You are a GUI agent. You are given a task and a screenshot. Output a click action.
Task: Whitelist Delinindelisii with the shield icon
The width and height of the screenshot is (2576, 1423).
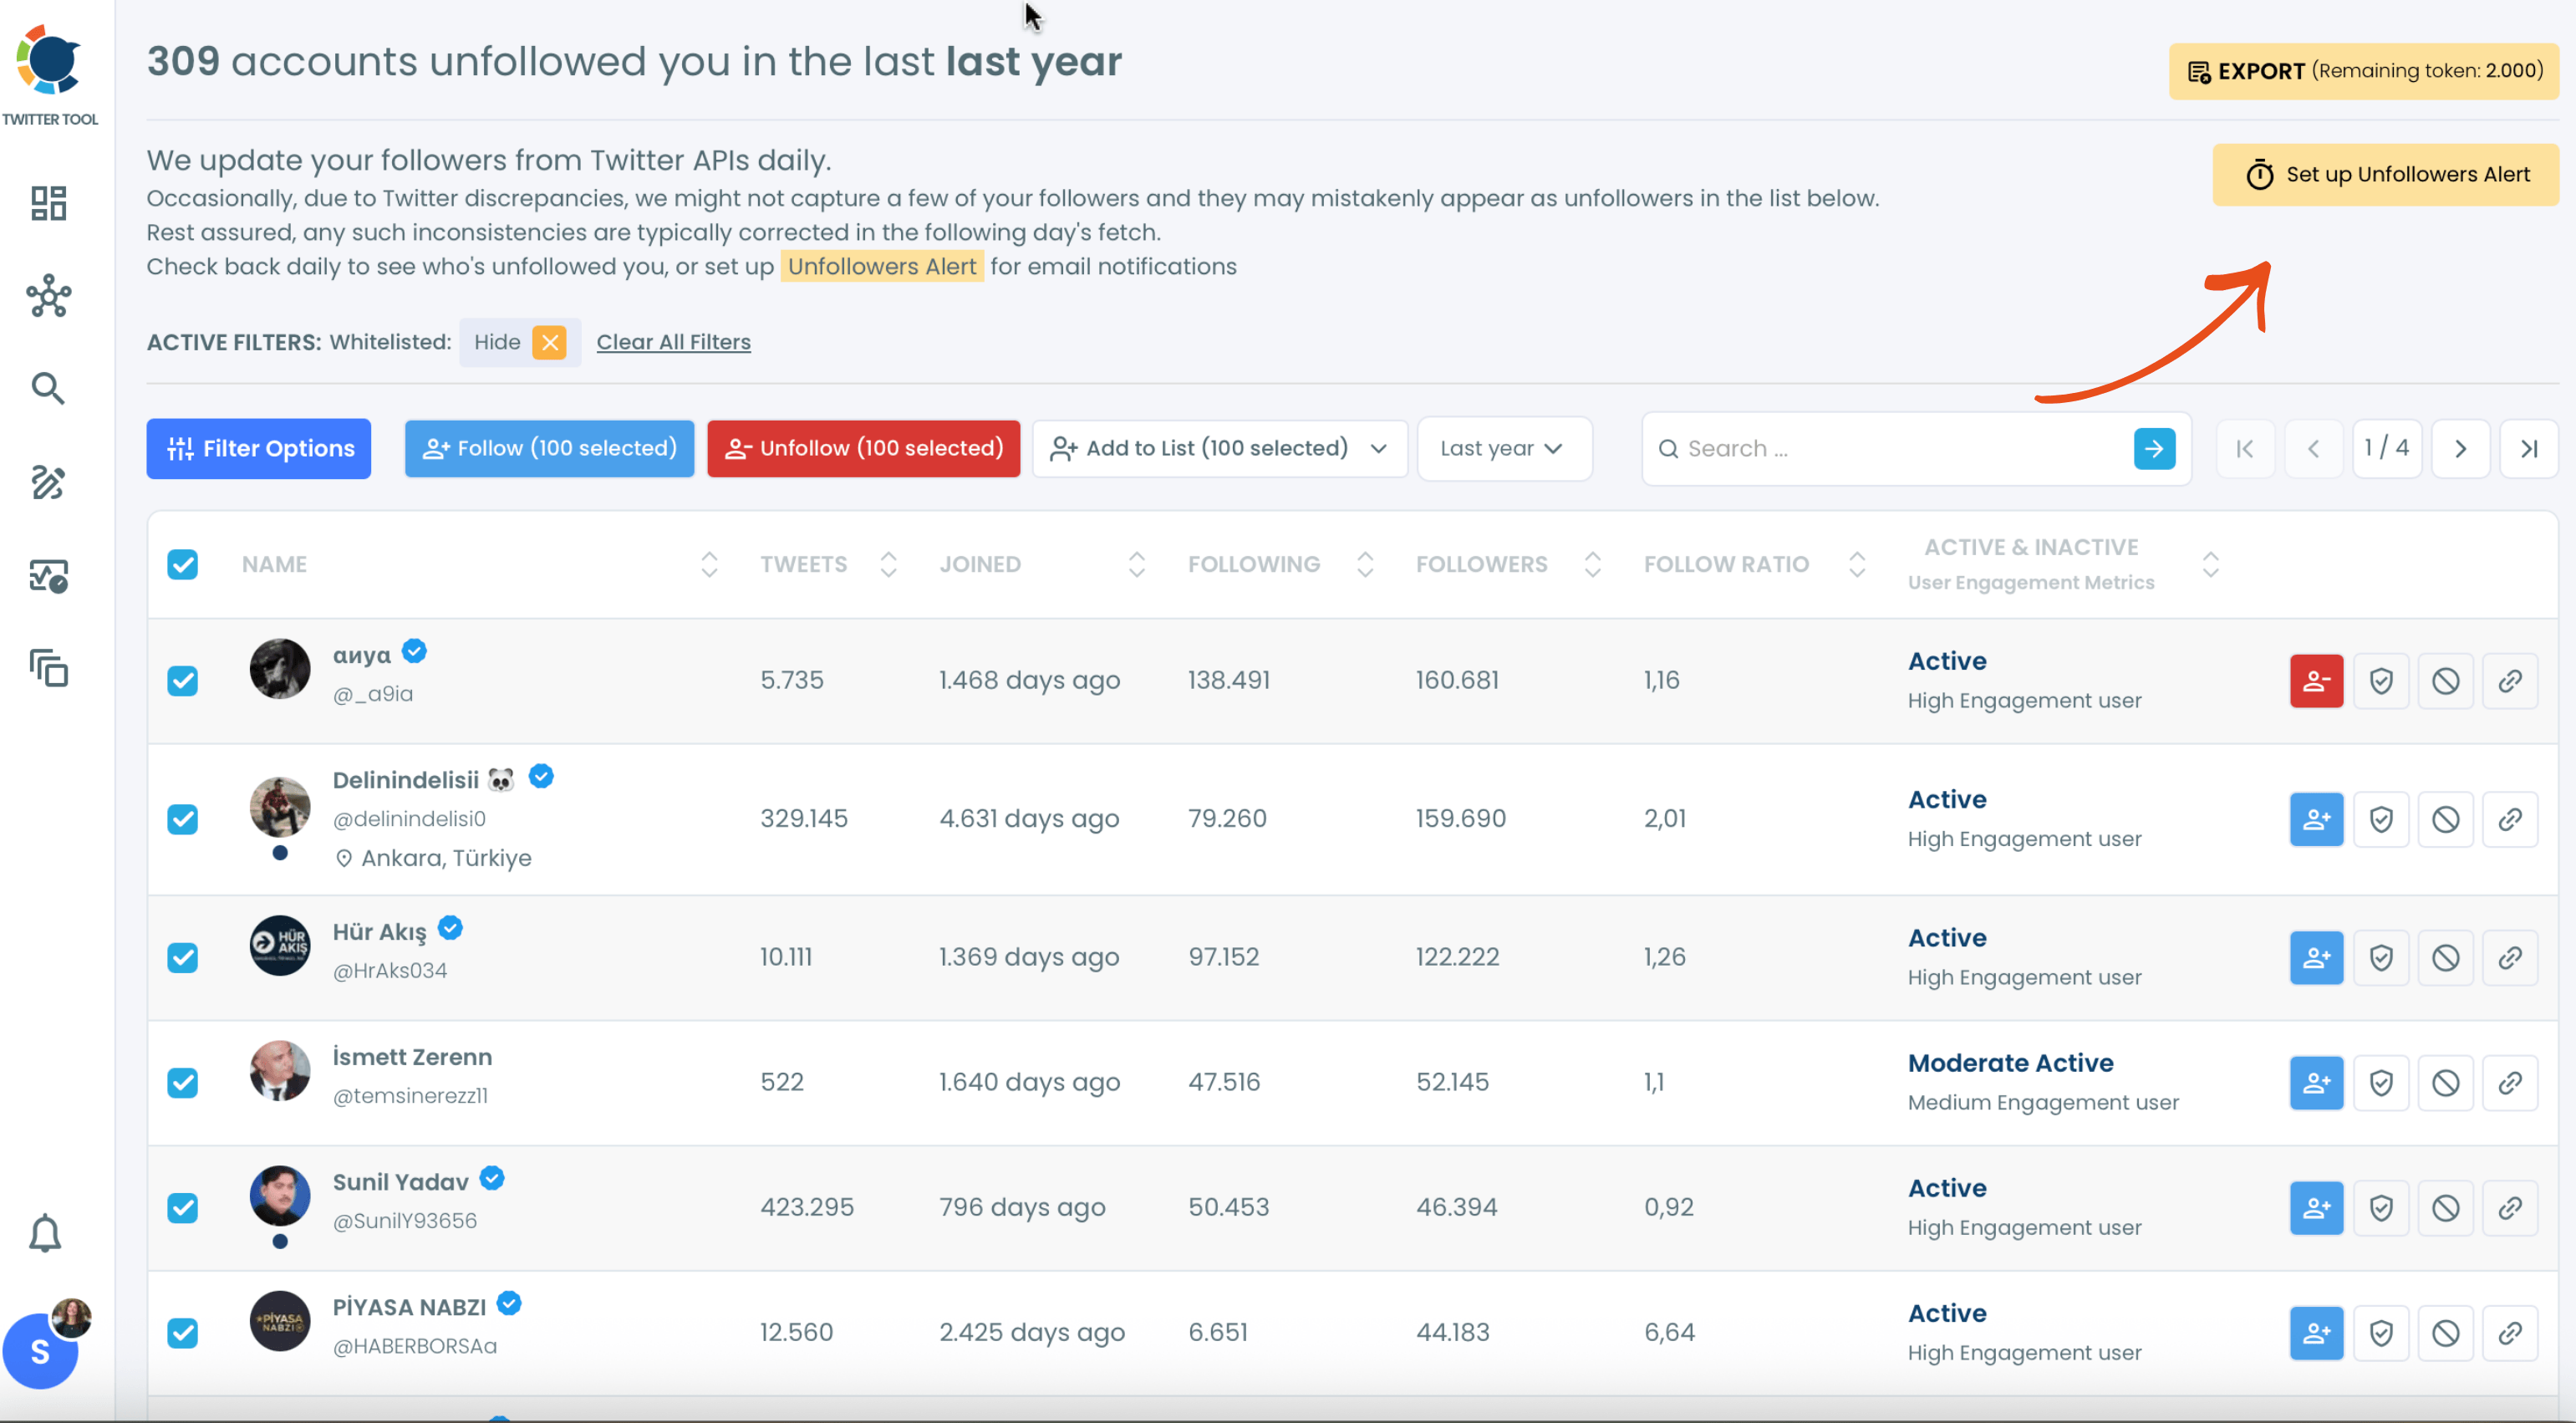2381,819
